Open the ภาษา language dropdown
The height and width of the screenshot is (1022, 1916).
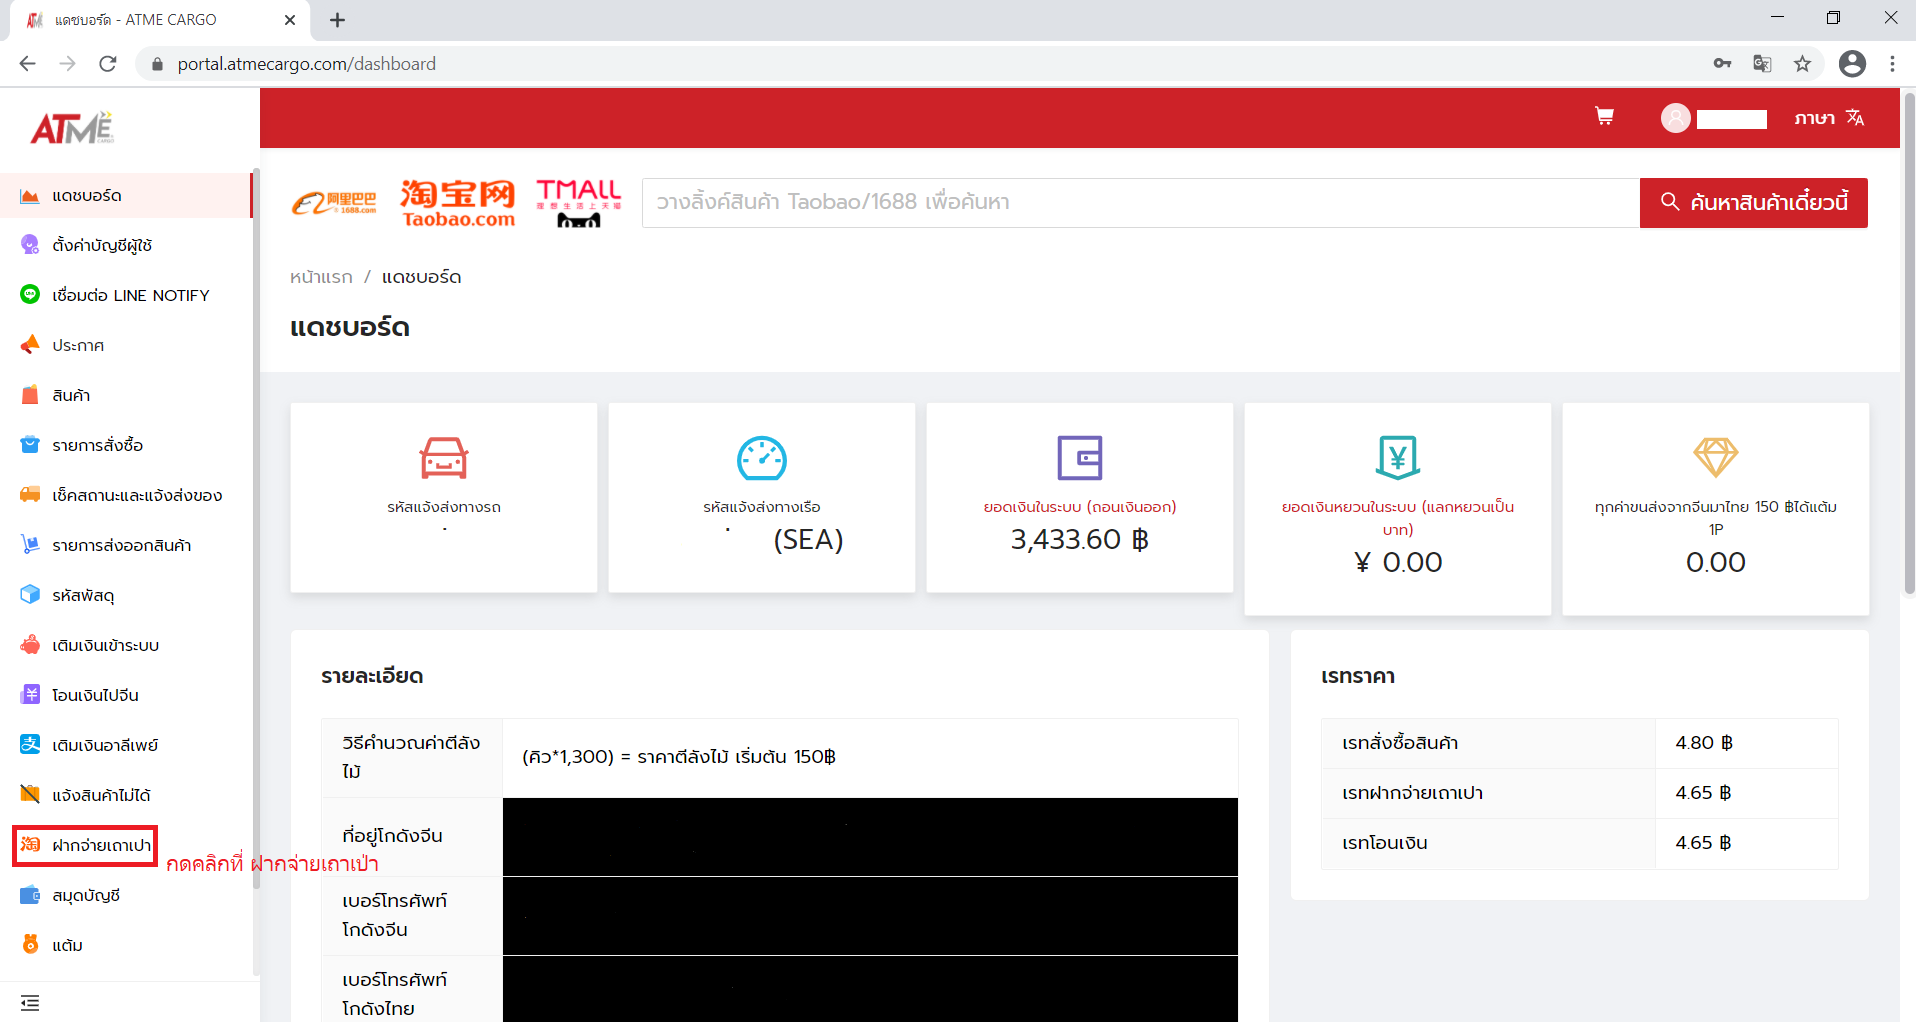tap(1828, 118)
